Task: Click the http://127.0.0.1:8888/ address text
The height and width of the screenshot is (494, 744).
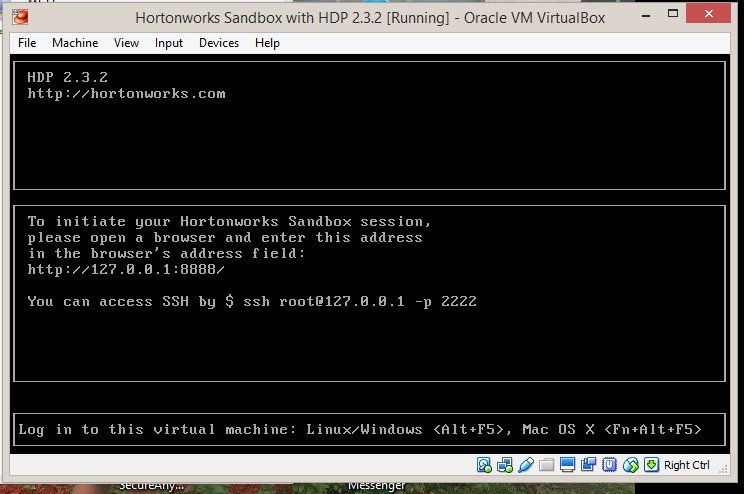Action: pyautogui.click(x=126, y=270)
